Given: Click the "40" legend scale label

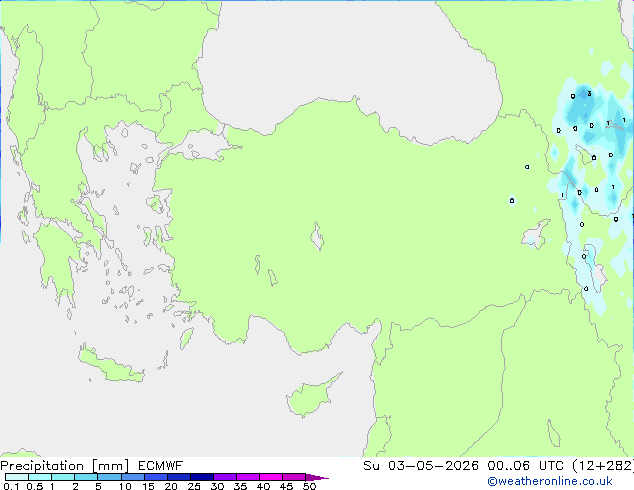Looking at the screenshot, I should [263, 486].
